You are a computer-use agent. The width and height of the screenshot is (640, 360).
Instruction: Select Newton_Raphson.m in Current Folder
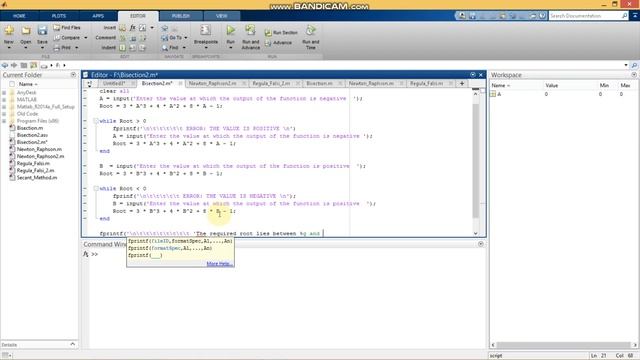(39, 149)
